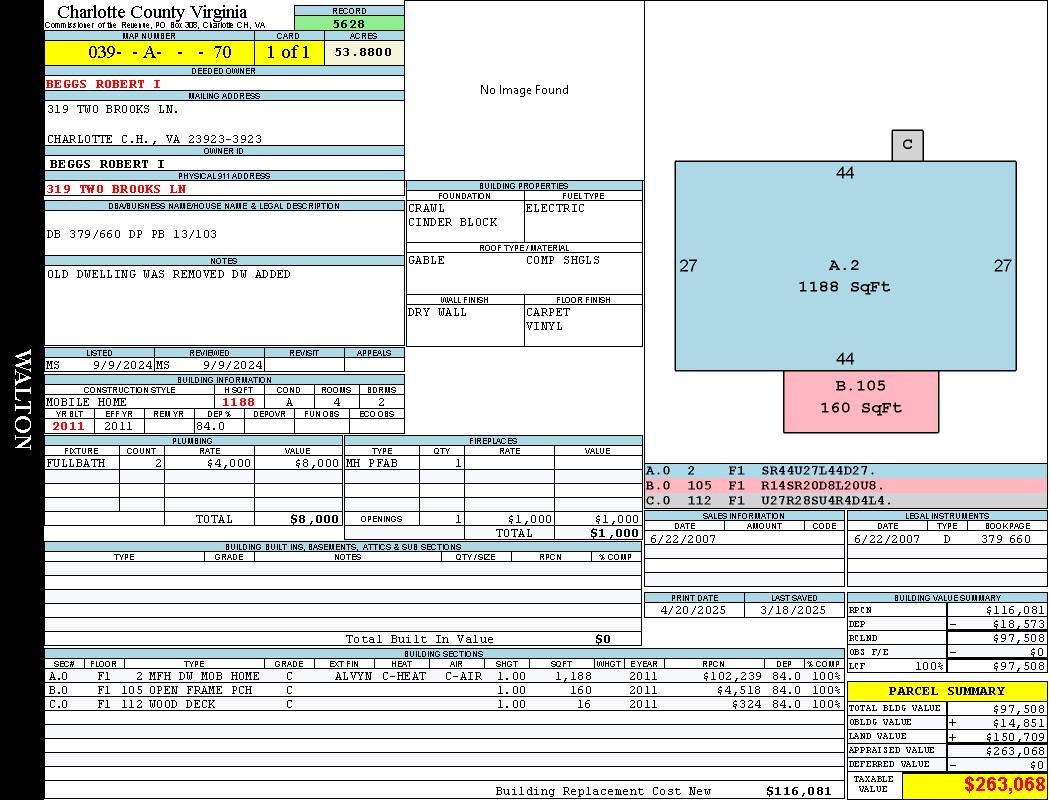Click CHARLOTTE C.H., VA 23923-3923 line
This screenshot has width=1050, height=800.
[x=154, y=139]
